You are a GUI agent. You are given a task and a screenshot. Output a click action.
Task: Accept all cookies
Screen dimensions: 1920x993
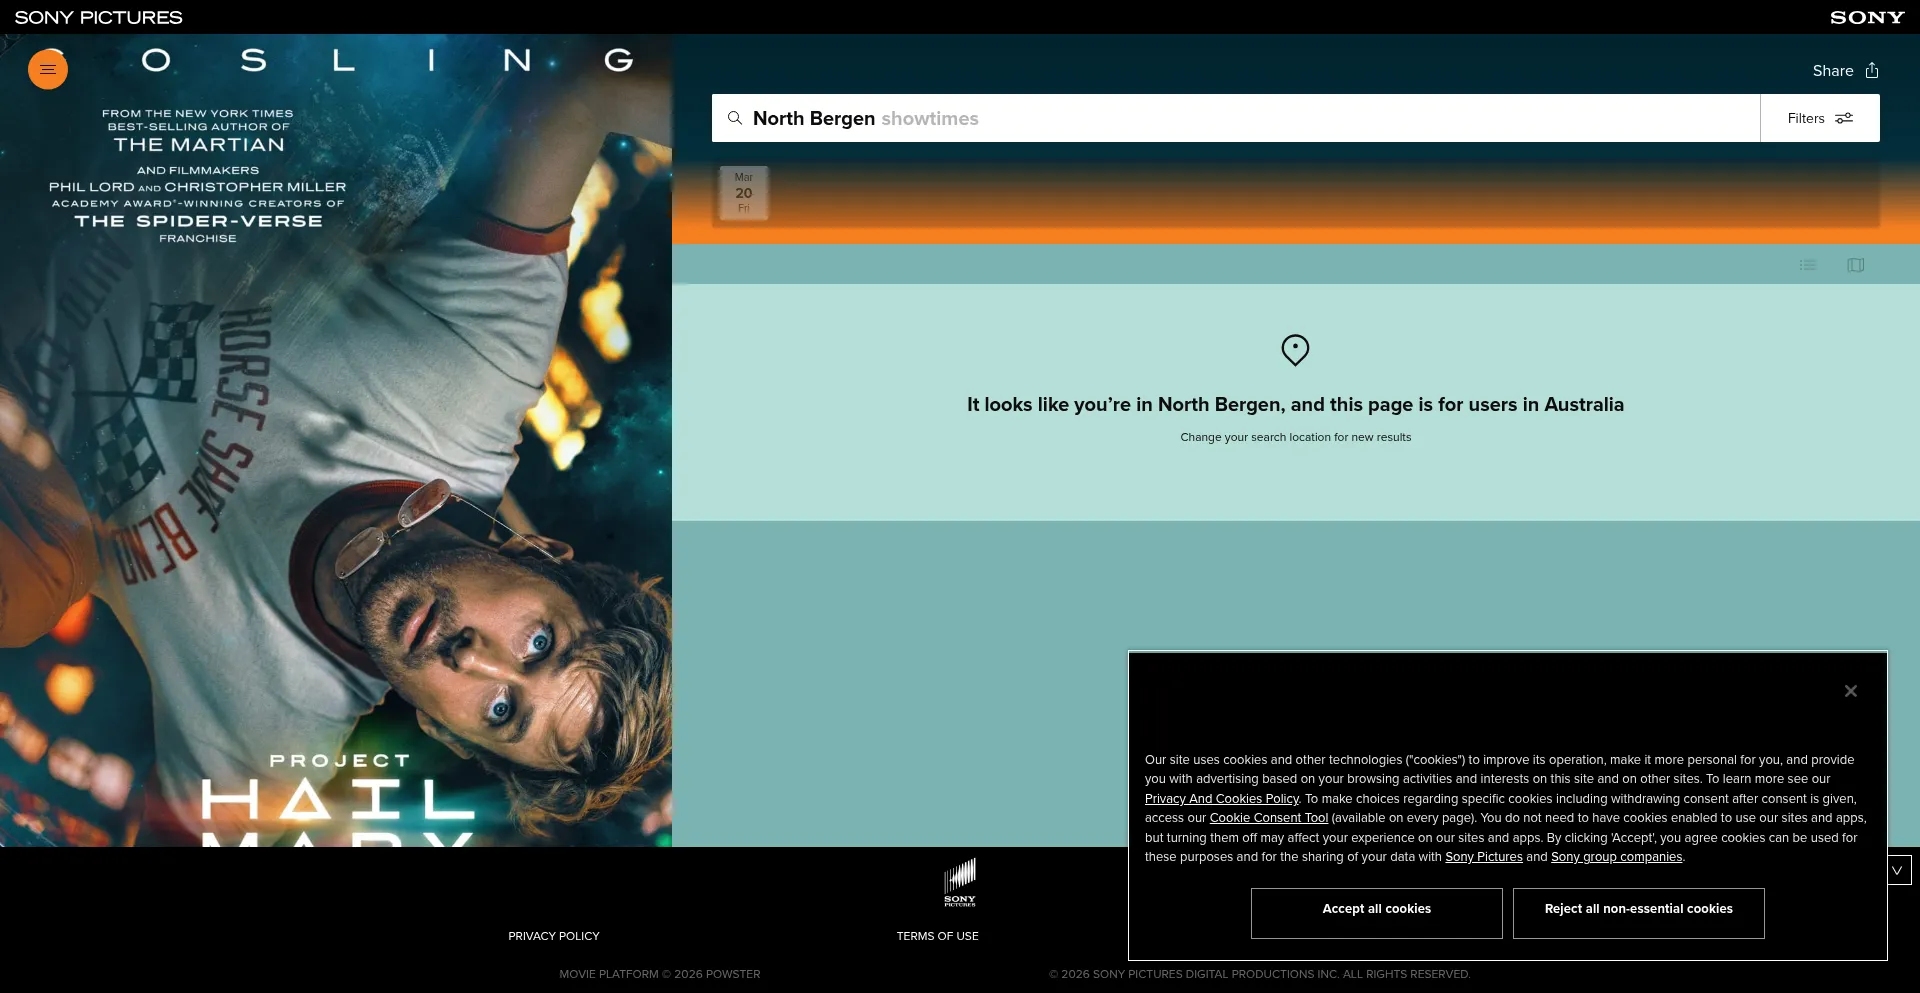(1377, 913)
